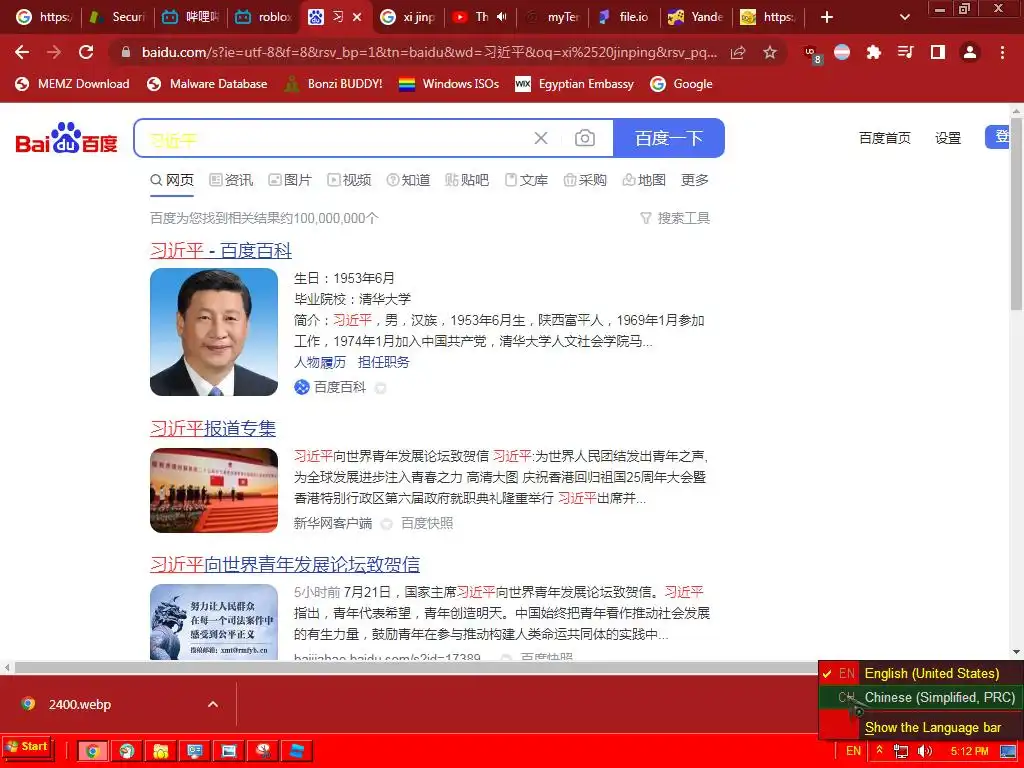Open the 担任职务 link
Image resolution: width=1024 pixels, height=768 pixels.
383,362
